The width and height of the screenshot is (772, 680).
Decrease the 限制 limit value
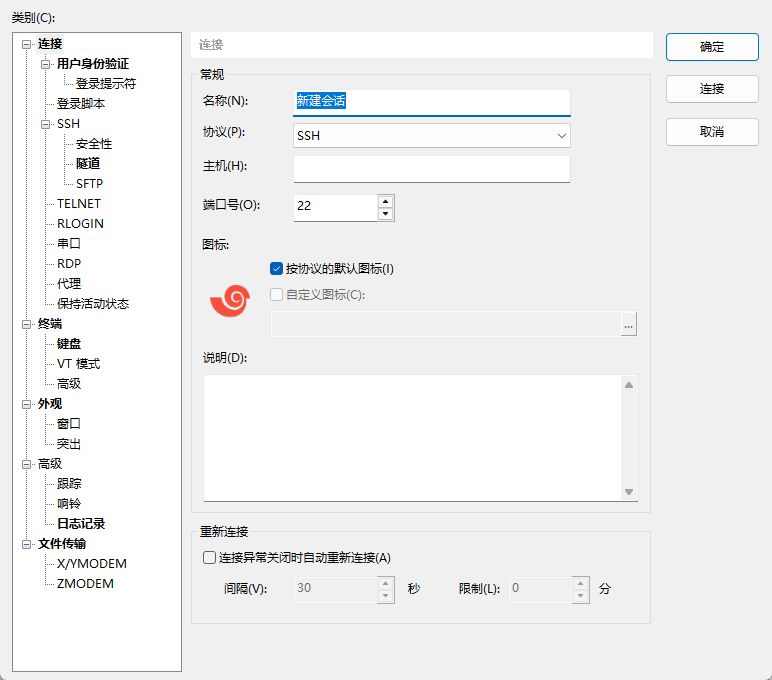click(580, 596)
